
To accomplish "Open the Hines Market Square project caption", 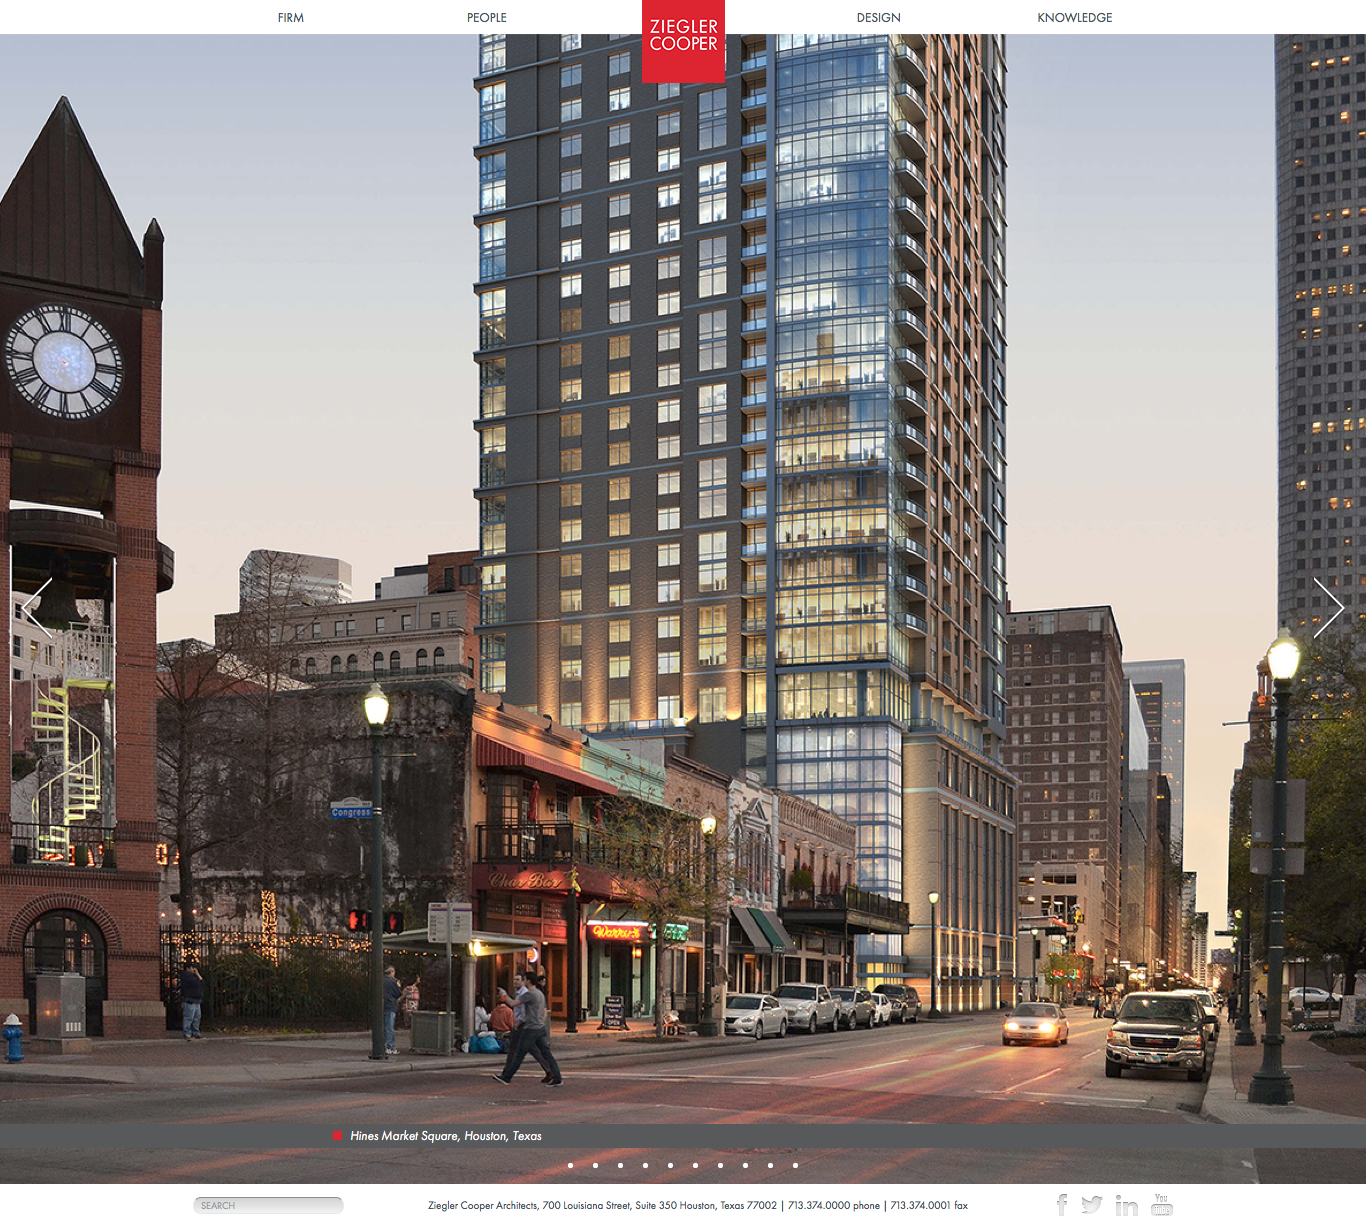I will (x=446, y=1136).
